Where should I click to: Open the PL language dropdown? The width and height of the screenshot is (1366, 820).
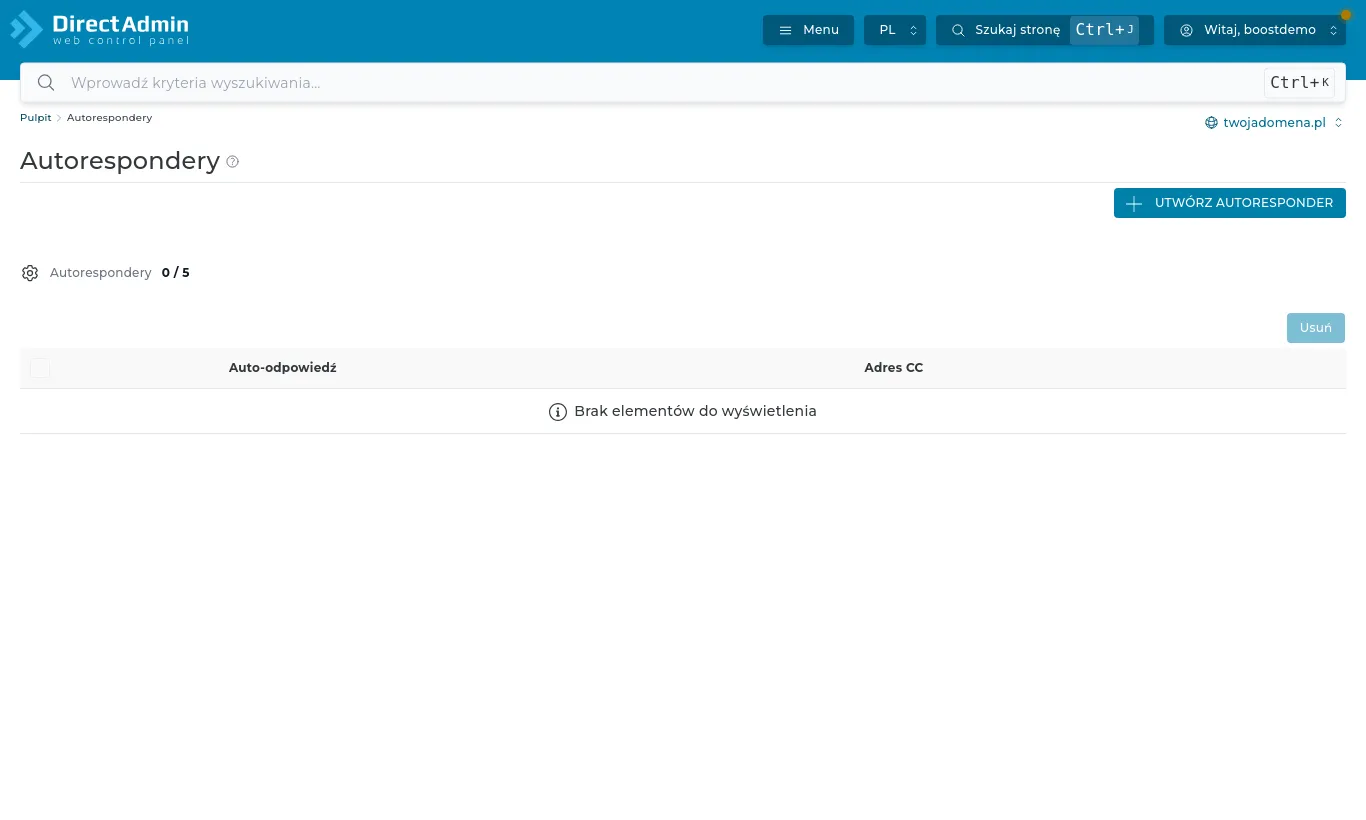[x=895, y=30]
